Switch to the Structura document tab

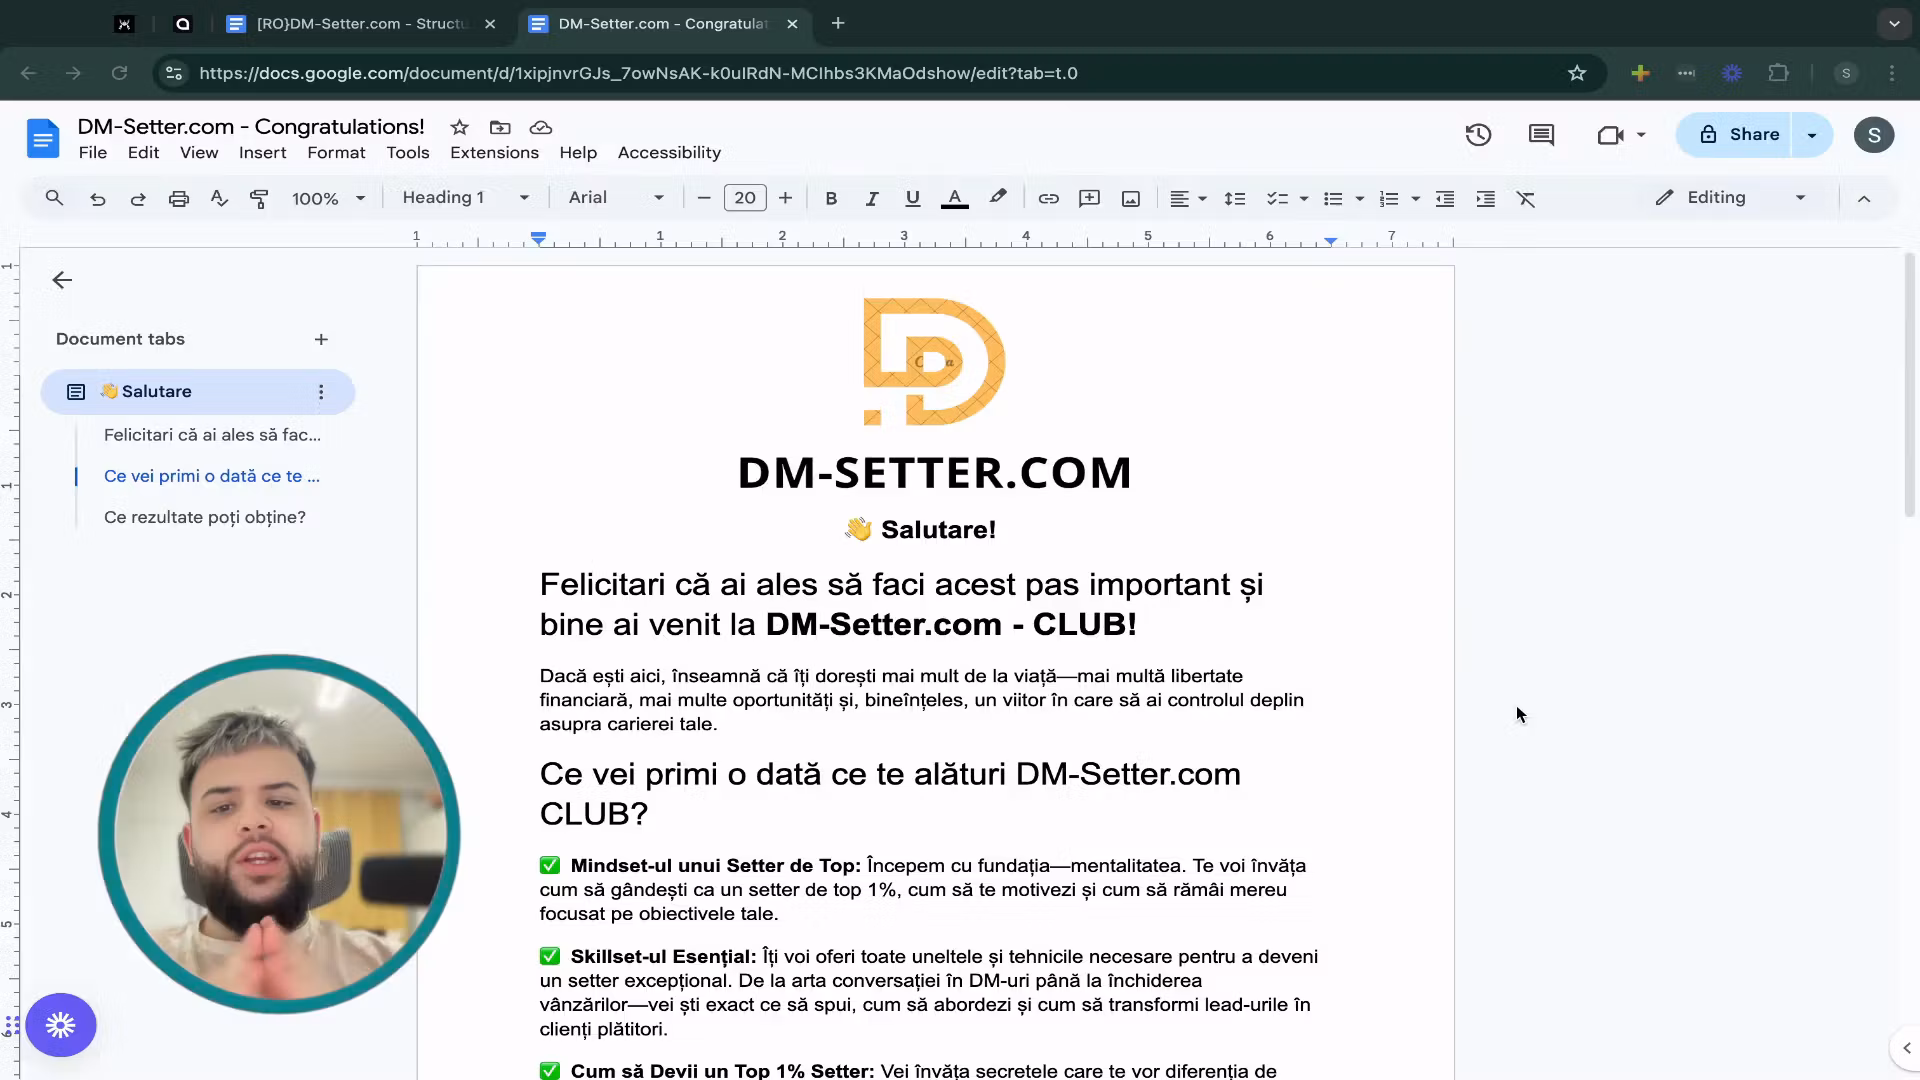coord(350,24)
